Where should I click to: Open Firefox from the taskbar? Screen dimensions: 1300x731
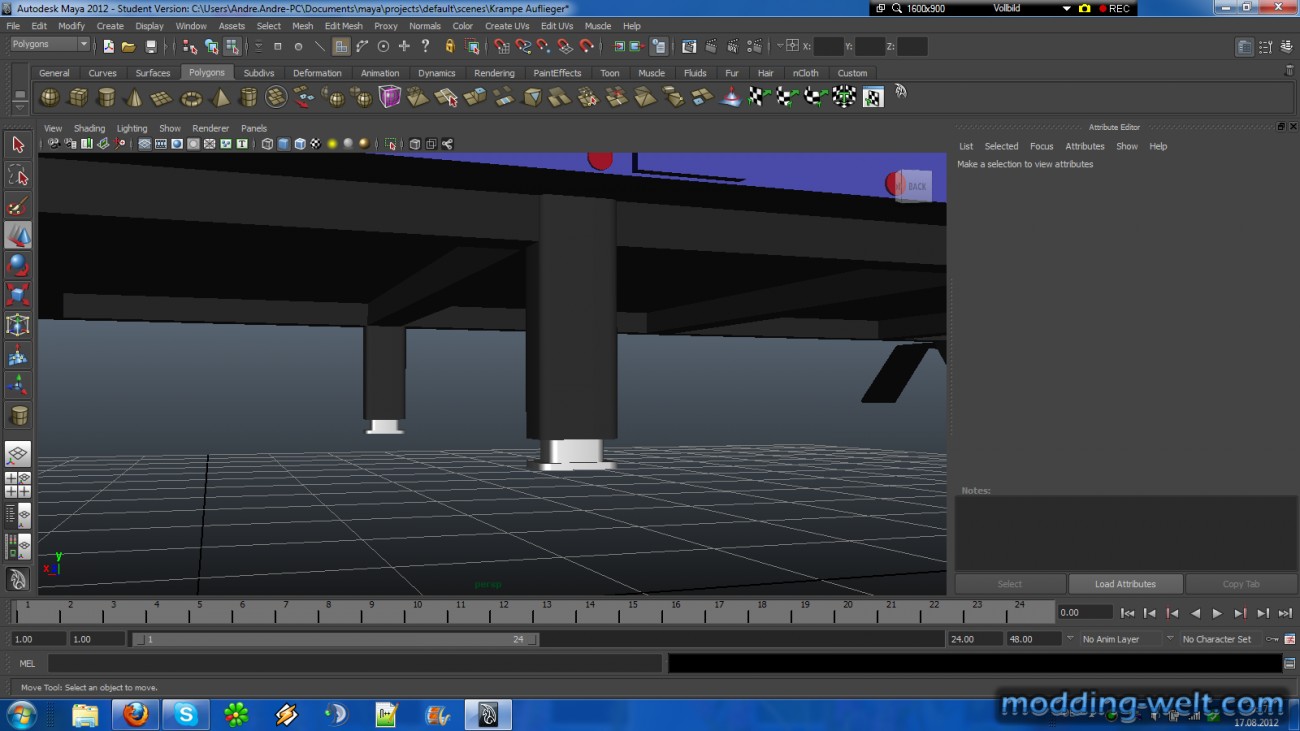[x=135, y=714]
